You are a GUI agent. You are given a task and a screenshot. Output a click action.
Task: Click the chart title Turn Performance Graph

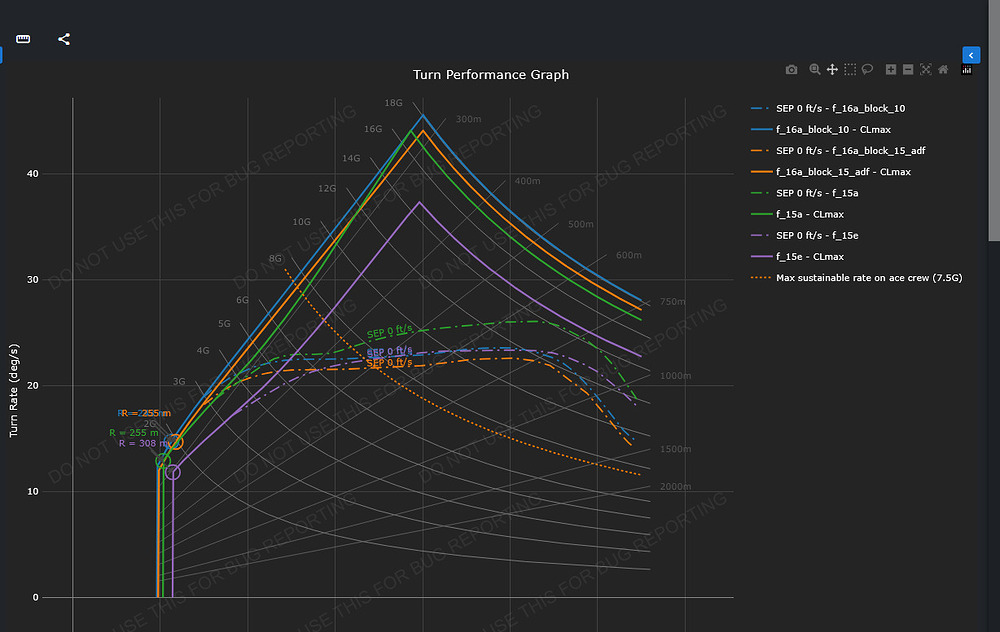[490, 75]
